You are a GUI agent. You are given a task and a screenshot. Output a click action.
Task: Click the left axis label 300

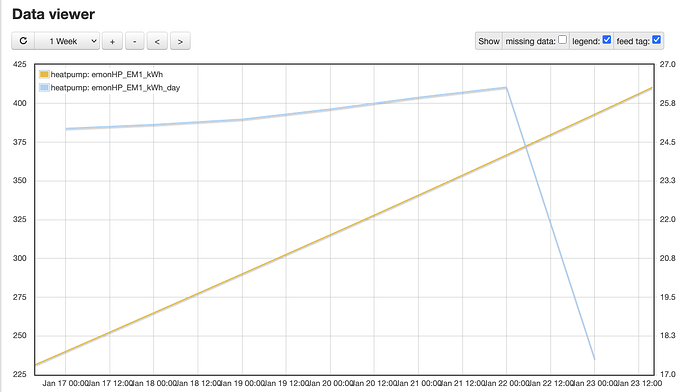[x=19, y=258]
